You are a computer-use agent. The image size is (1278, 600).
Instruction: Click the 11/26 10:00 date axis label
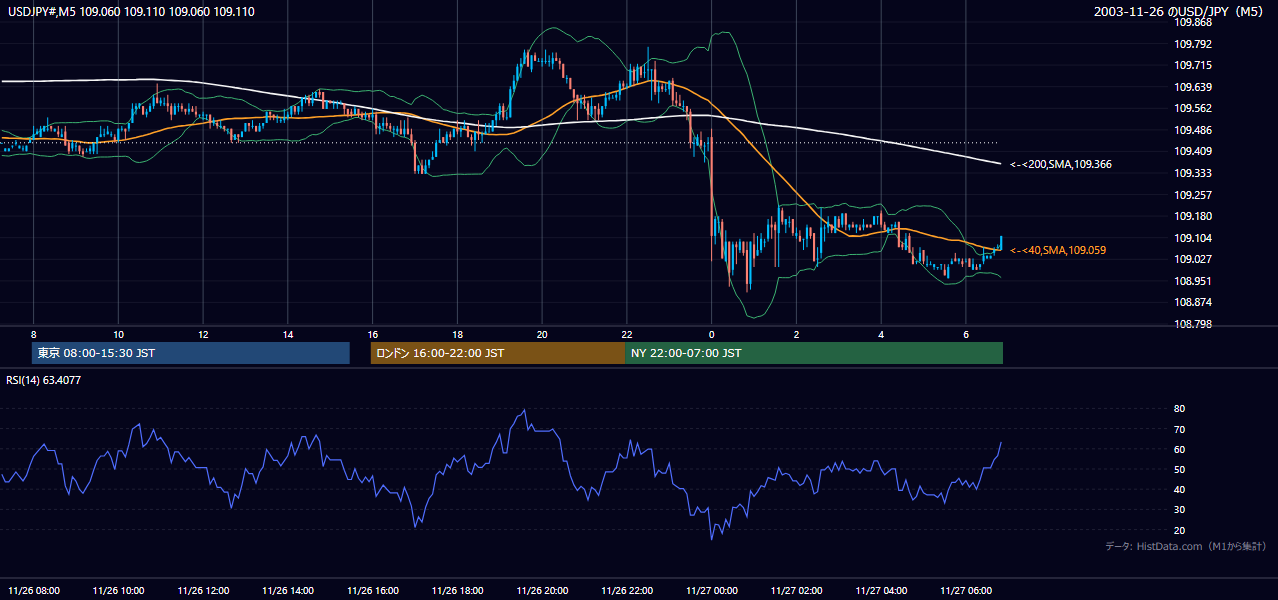tap(119, 590)
